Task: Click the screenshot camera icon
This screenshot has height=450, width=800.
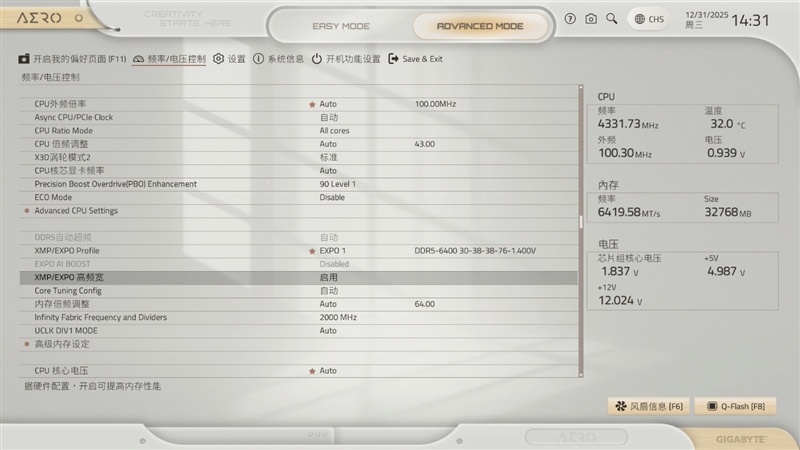Action: [591, 19]
